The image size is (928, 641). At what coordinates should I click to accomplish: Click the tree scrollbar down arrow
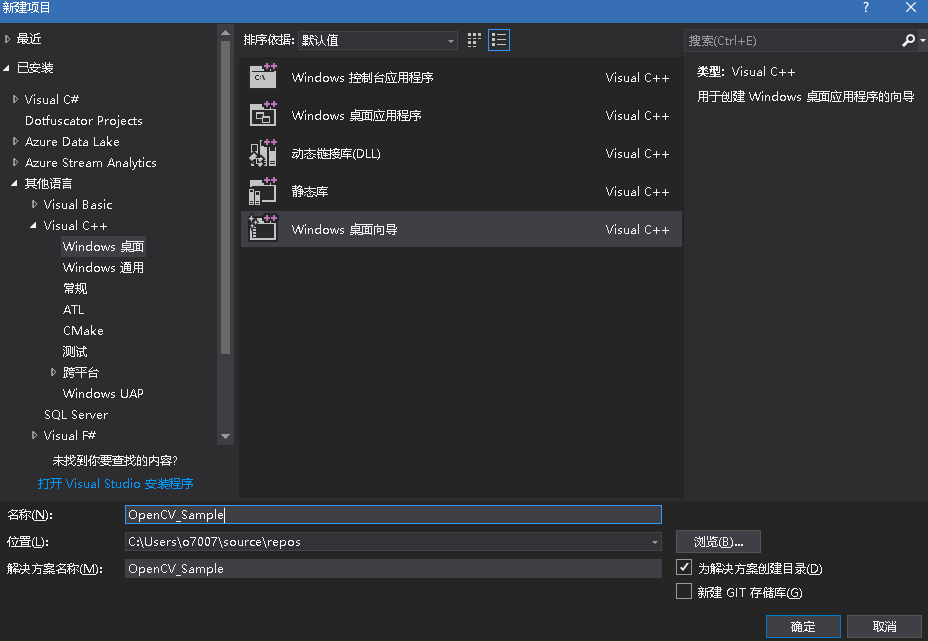pyautogui.click(x=225, y=436)
